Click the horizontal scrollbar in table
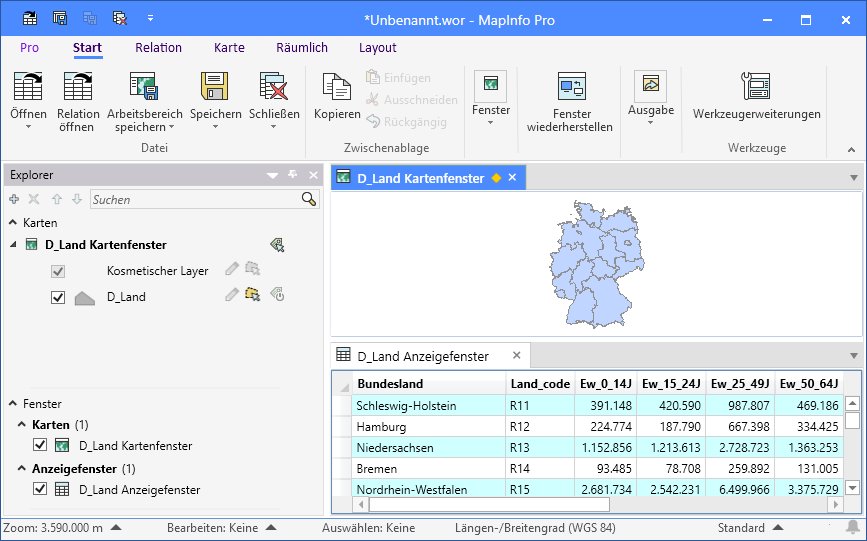The width and height of the screenshot is (867, 541). 489,504
